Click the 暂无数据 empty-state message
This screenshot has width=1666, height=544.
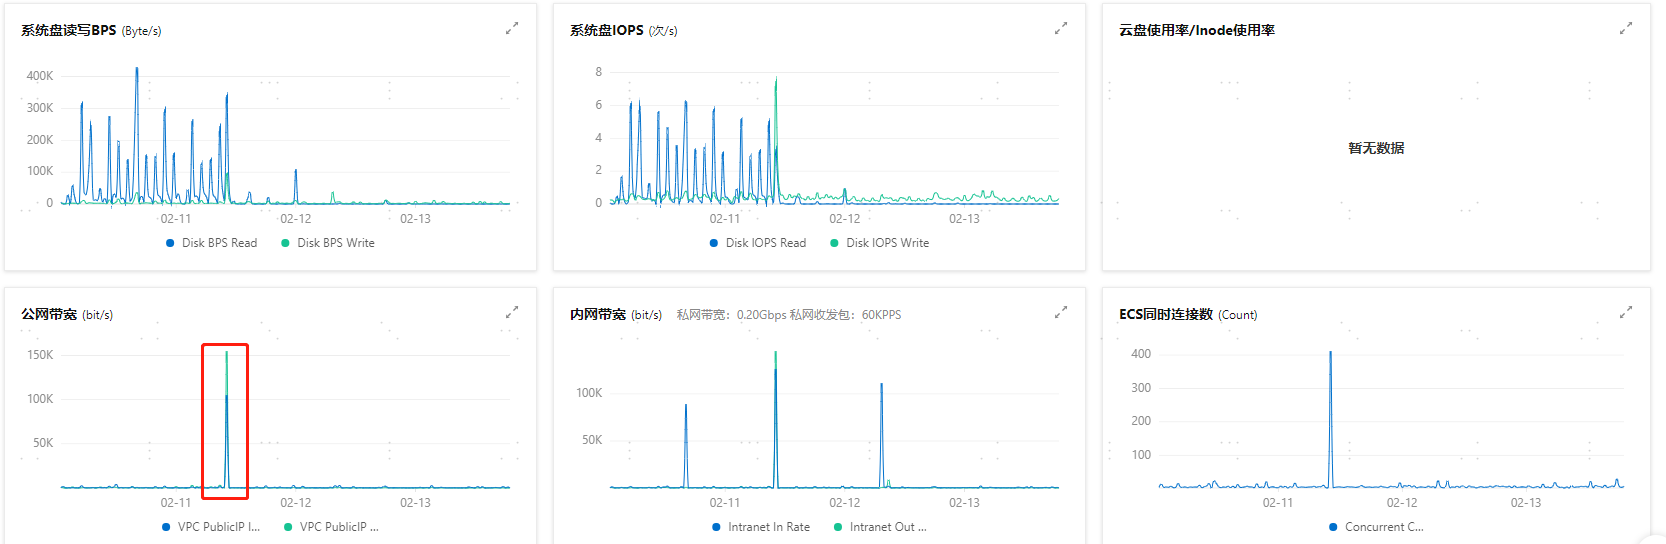(1376, 148)
